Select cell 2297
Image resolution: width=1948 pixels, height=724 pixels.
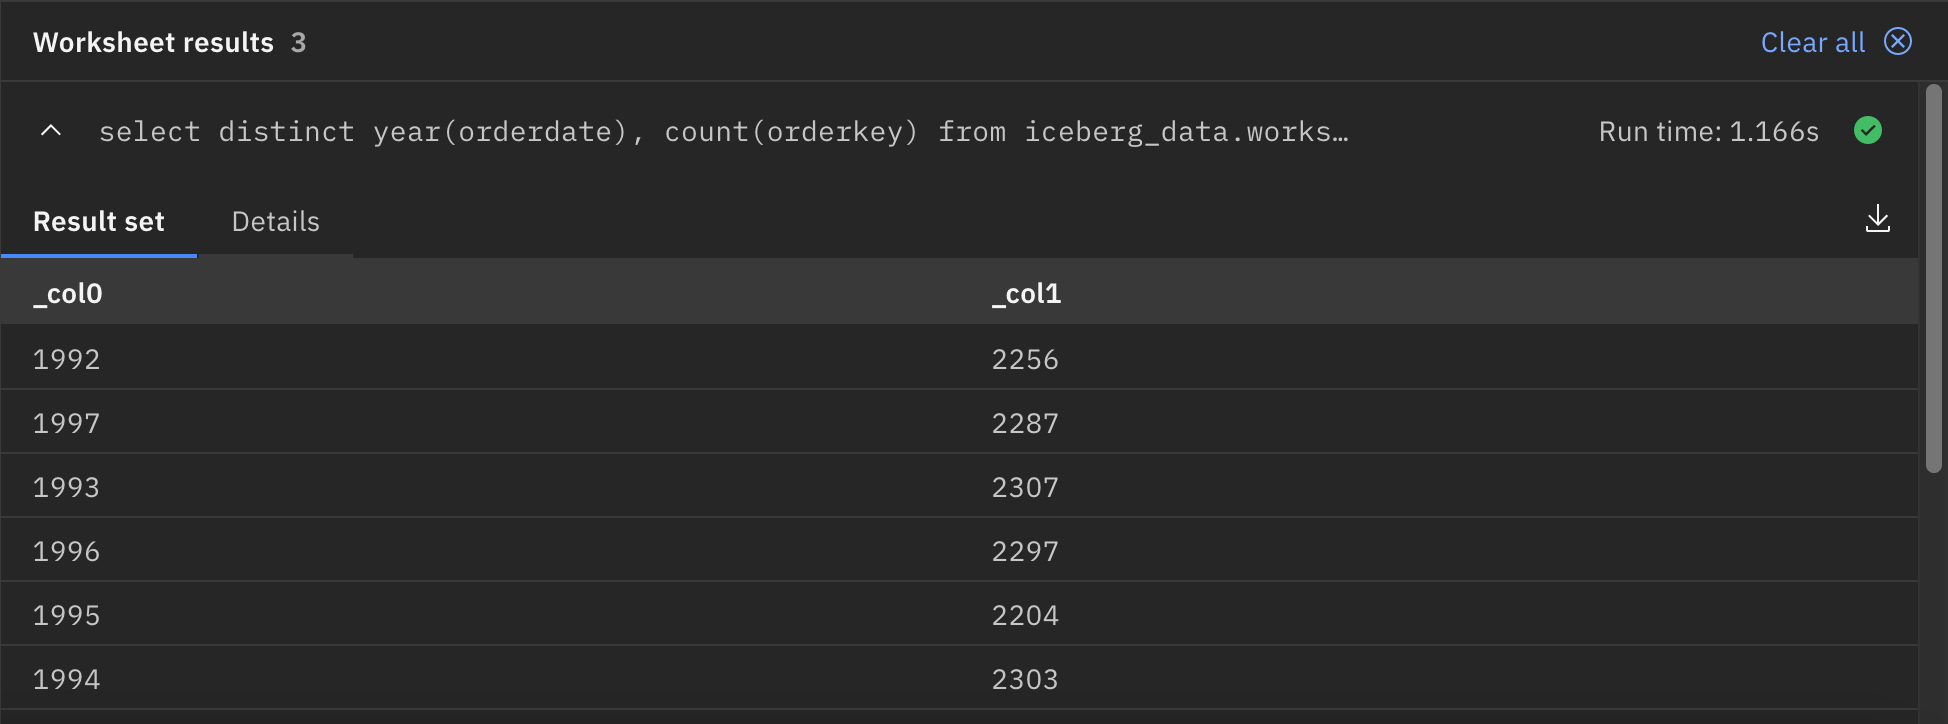[x=1025, y=551]
